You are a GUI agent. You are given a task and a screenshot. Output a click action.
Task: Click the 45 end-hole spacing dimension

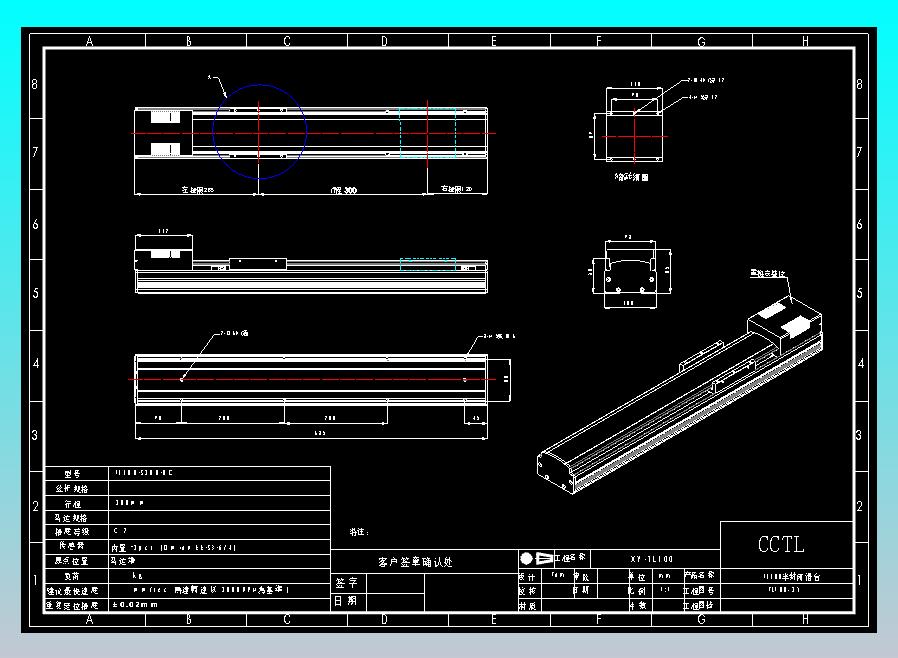476,418
